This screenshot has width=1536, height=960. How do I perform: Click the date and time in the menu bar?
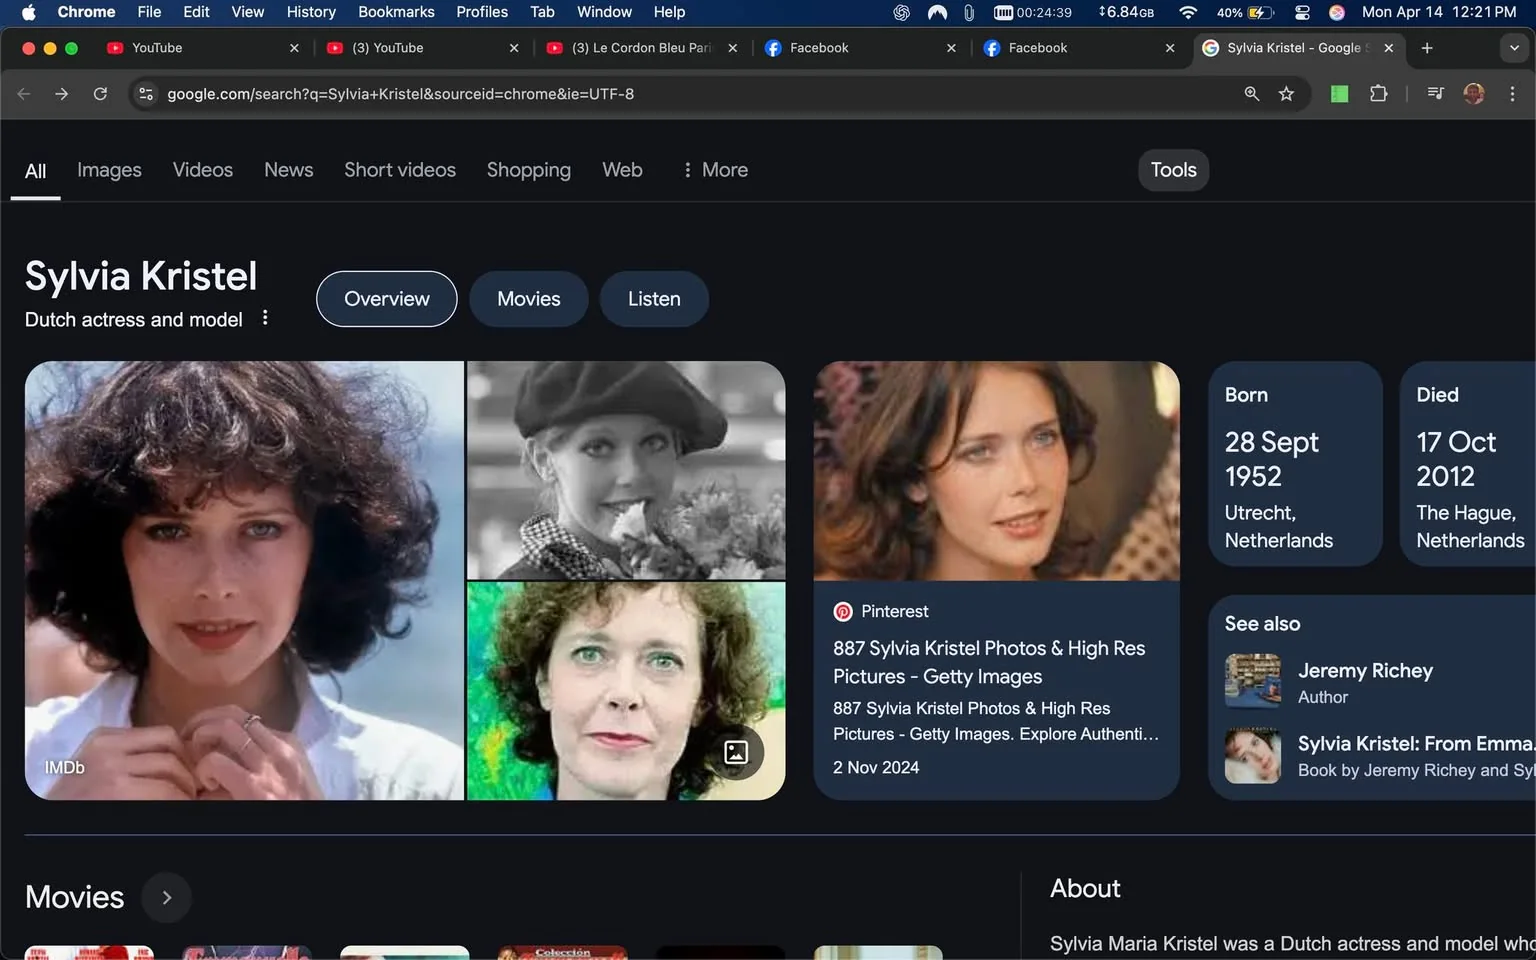1439,12
